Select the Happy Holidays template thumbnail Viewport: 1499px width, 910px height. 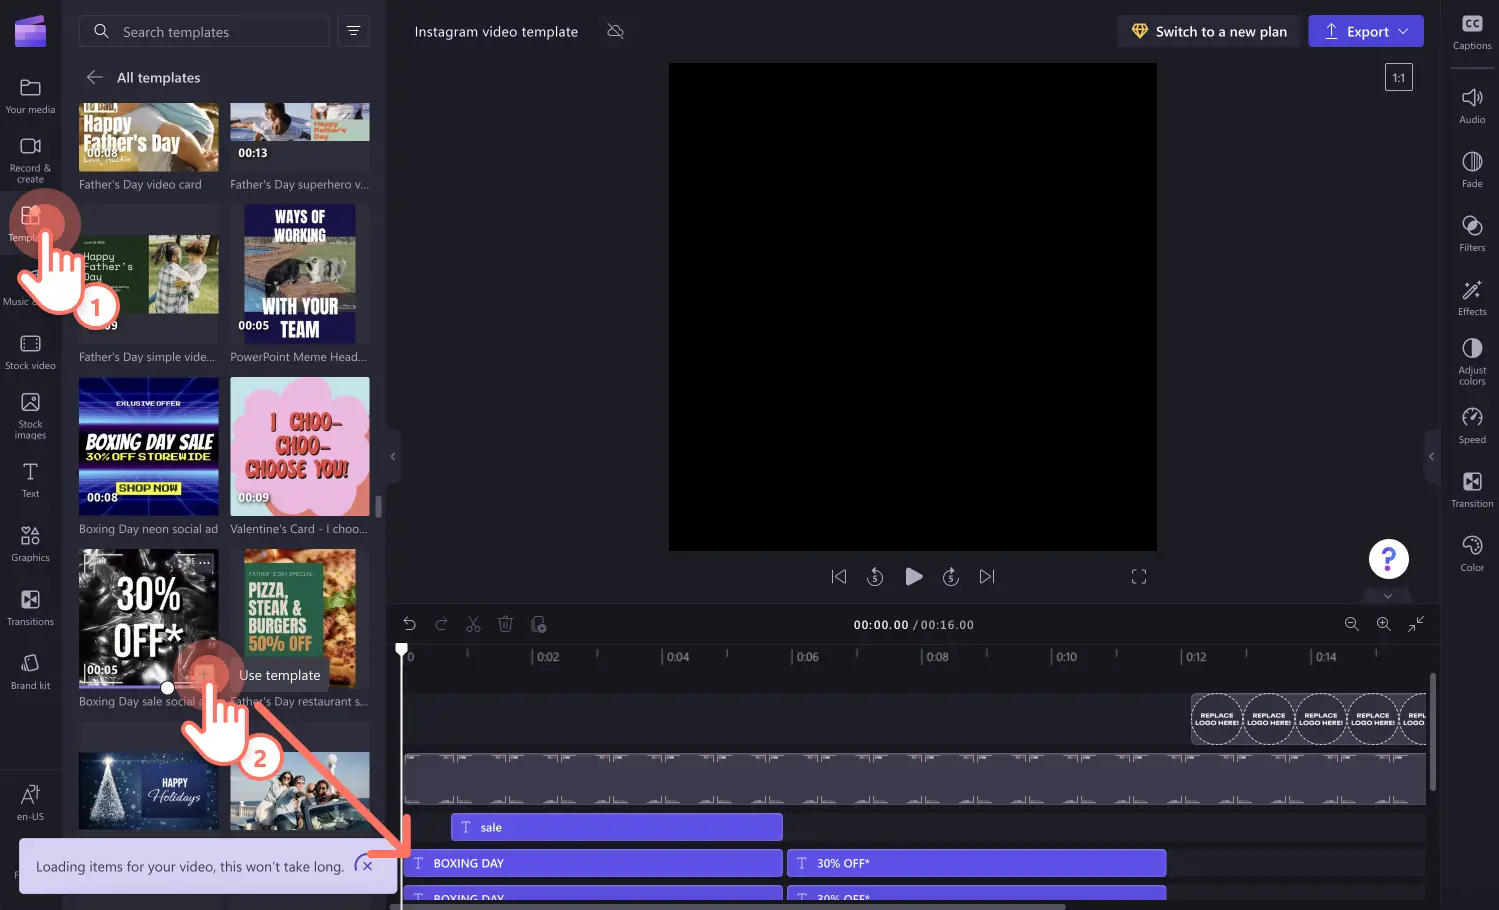[148, 790]
